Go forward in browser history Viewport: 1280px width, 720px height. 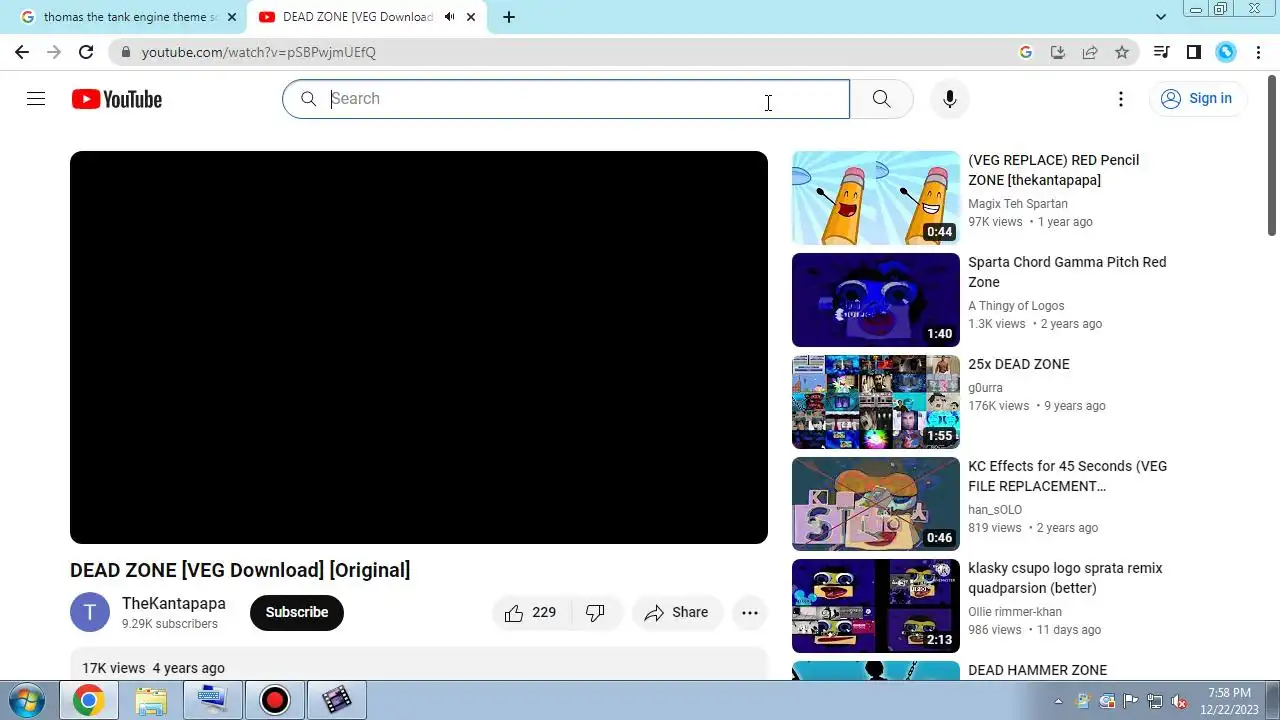pos(54,52)
